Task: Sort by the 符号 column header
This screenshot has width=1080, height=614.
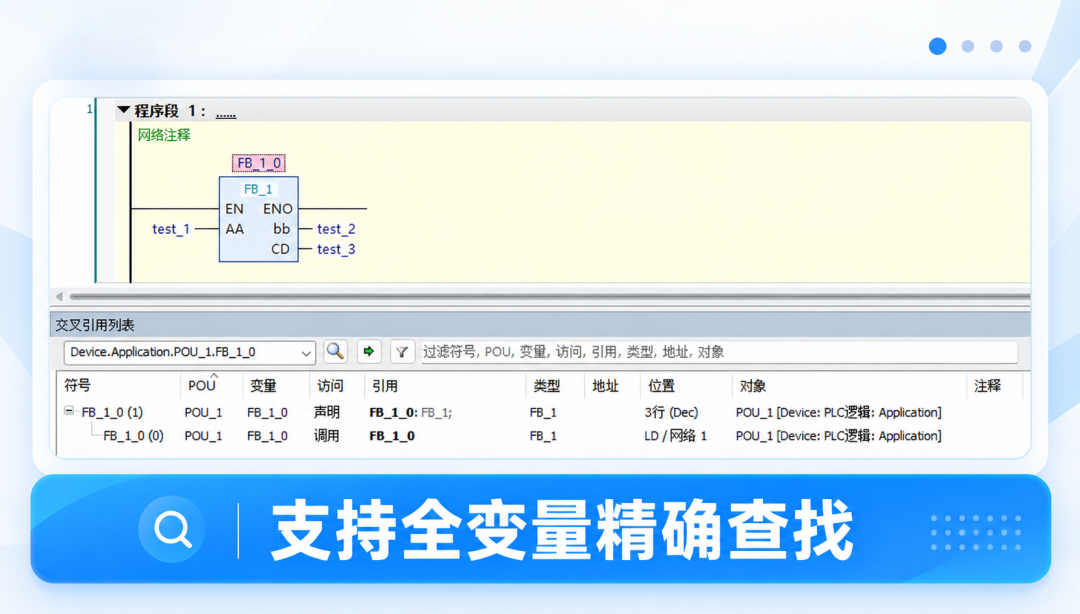Action: [77, 386]
